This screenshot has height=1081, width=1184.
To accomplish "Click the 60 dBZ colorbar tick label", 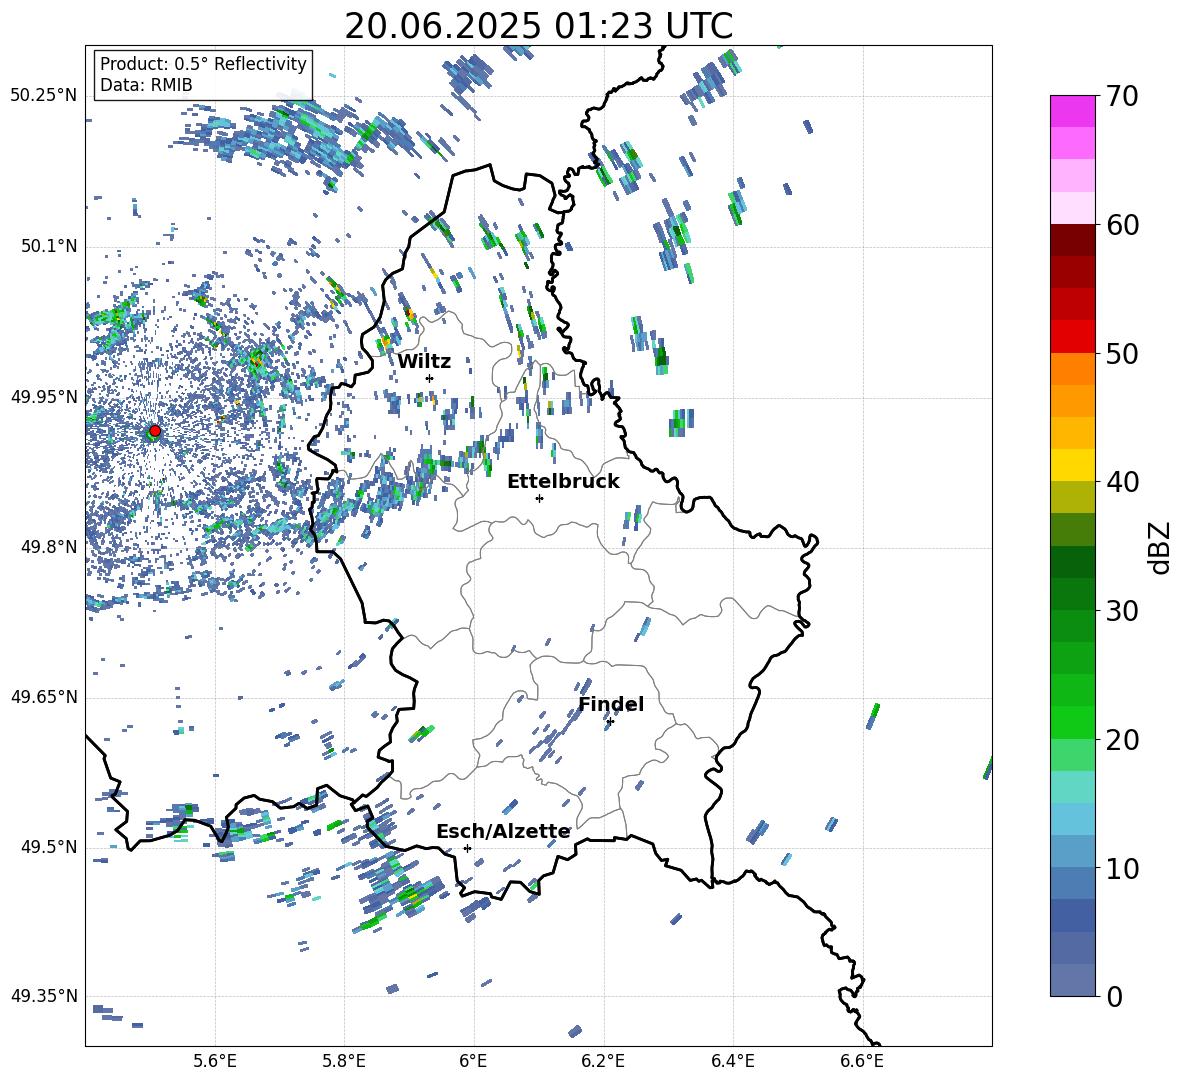I will click(1121, 225).
